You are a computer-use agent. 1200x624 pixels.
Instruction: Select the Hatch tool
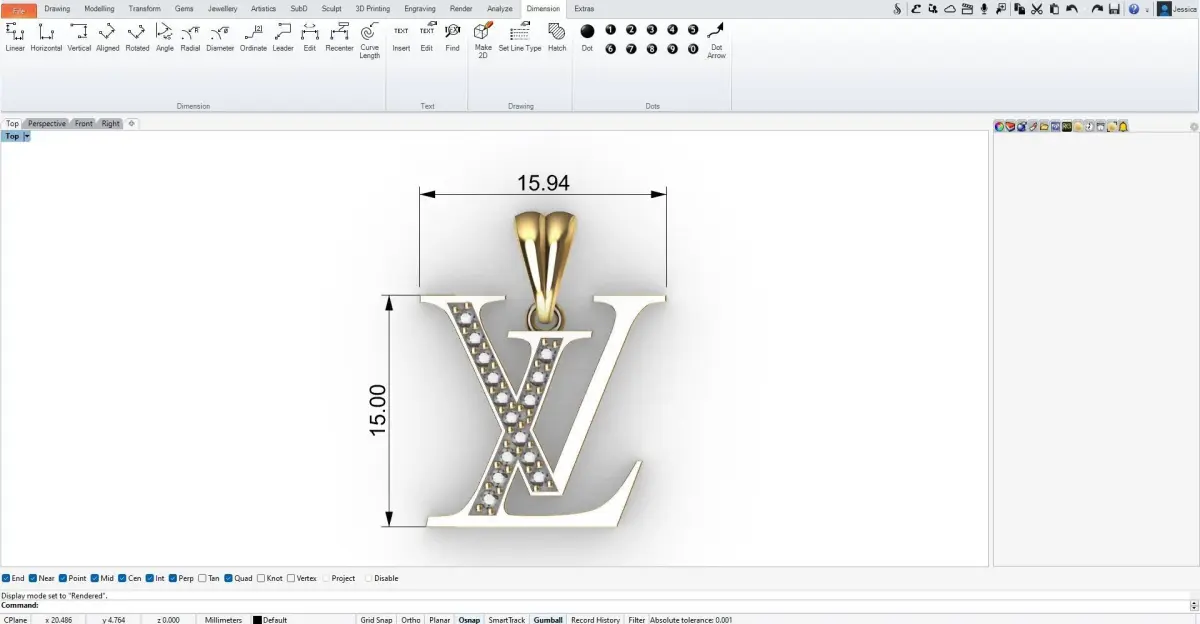point(557,37)
